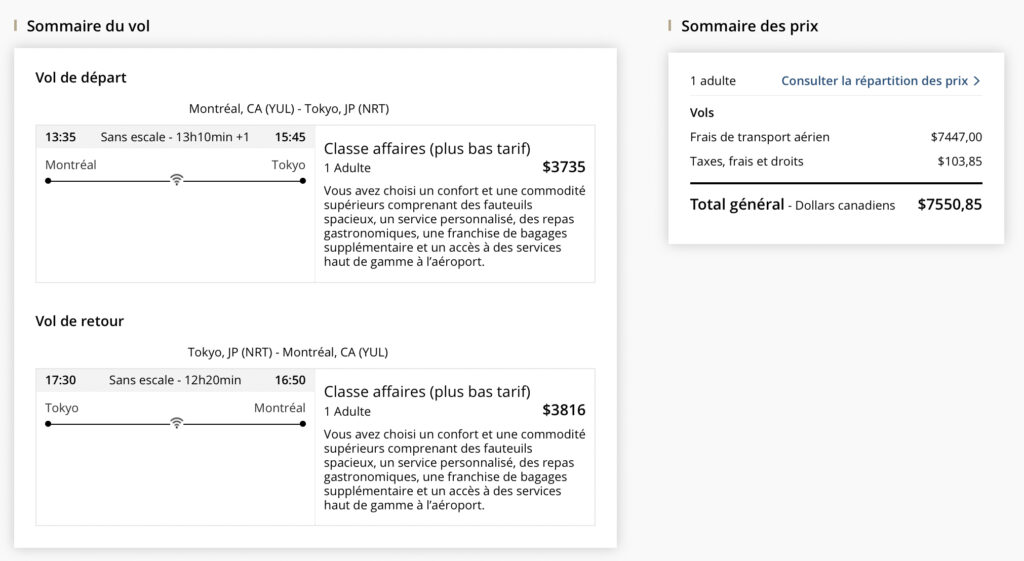Click the "Sommaire des prix" heading
This screenshot has height=561, width=1024.
[749, 26]
